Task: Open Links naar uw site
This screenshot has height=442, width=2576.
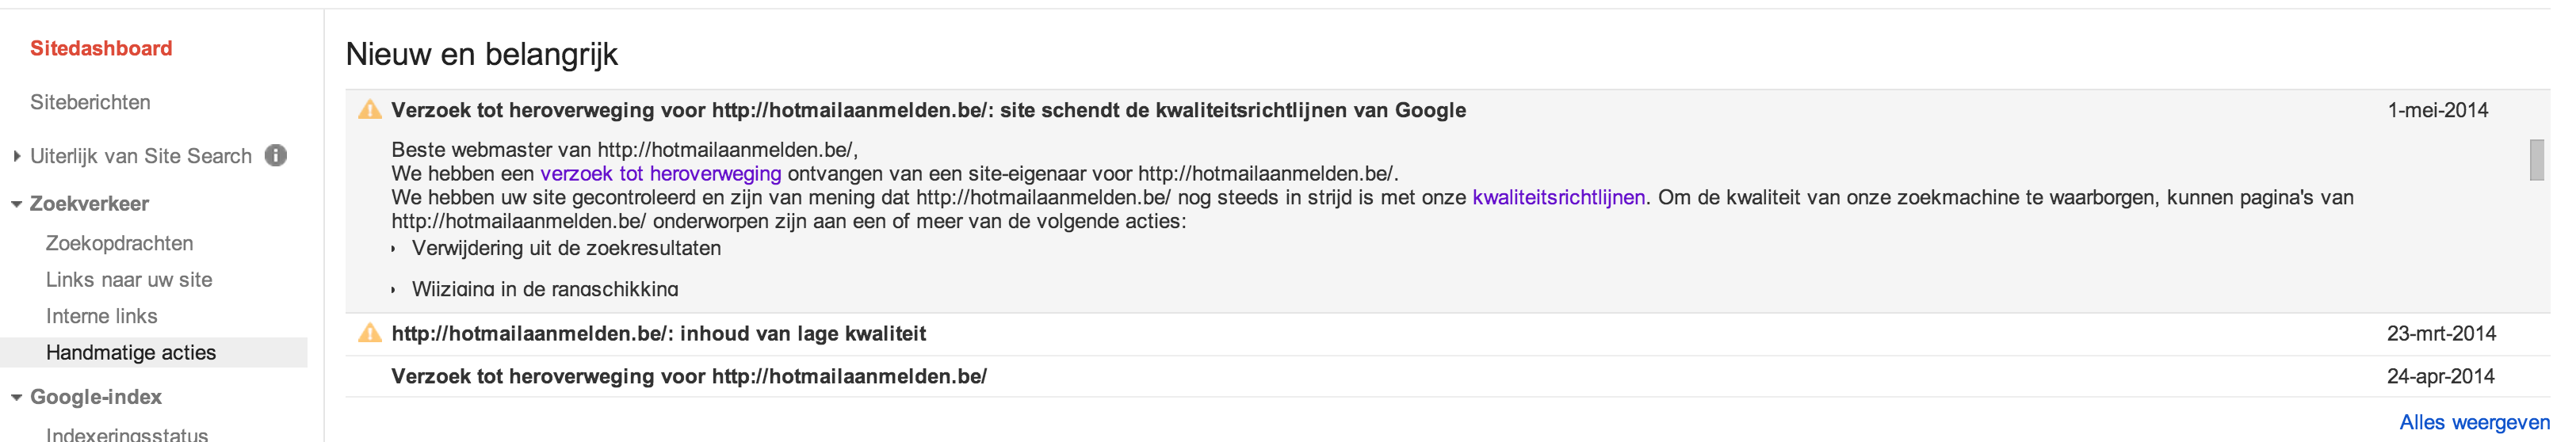Action: 129,280
